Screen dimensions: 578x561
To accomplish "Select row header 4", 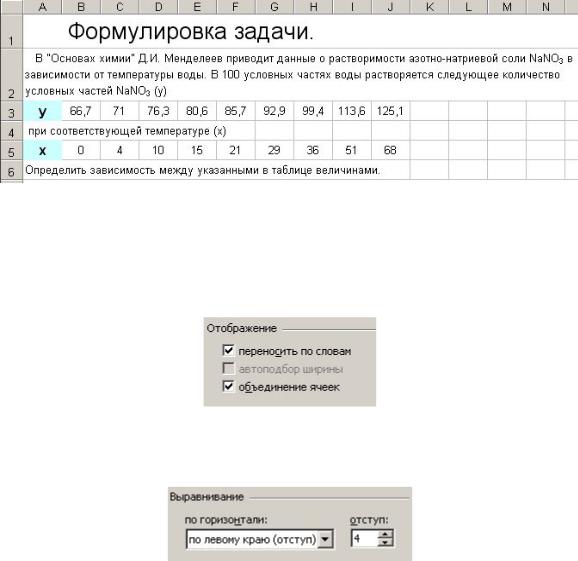I will click(11, 130).
